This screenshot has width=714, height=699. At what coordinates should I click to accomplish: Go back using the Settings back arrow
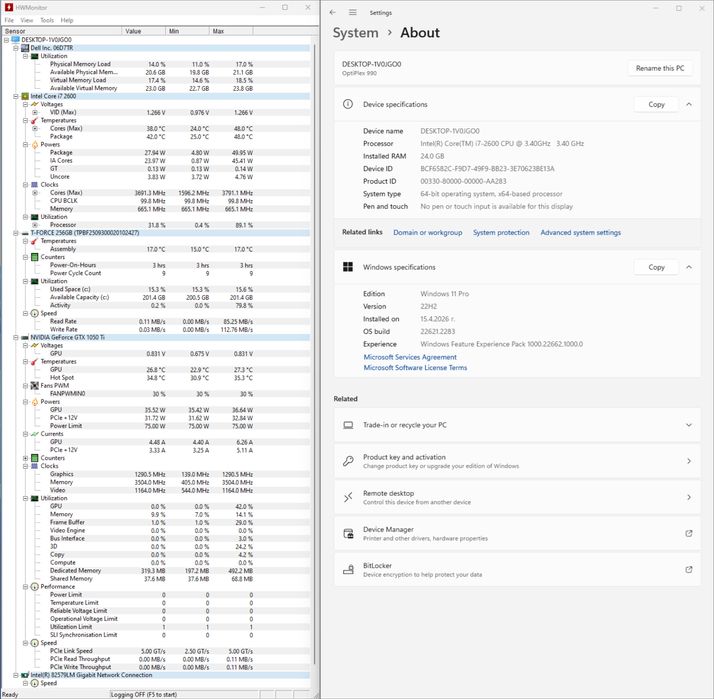(x=332, y=12)
